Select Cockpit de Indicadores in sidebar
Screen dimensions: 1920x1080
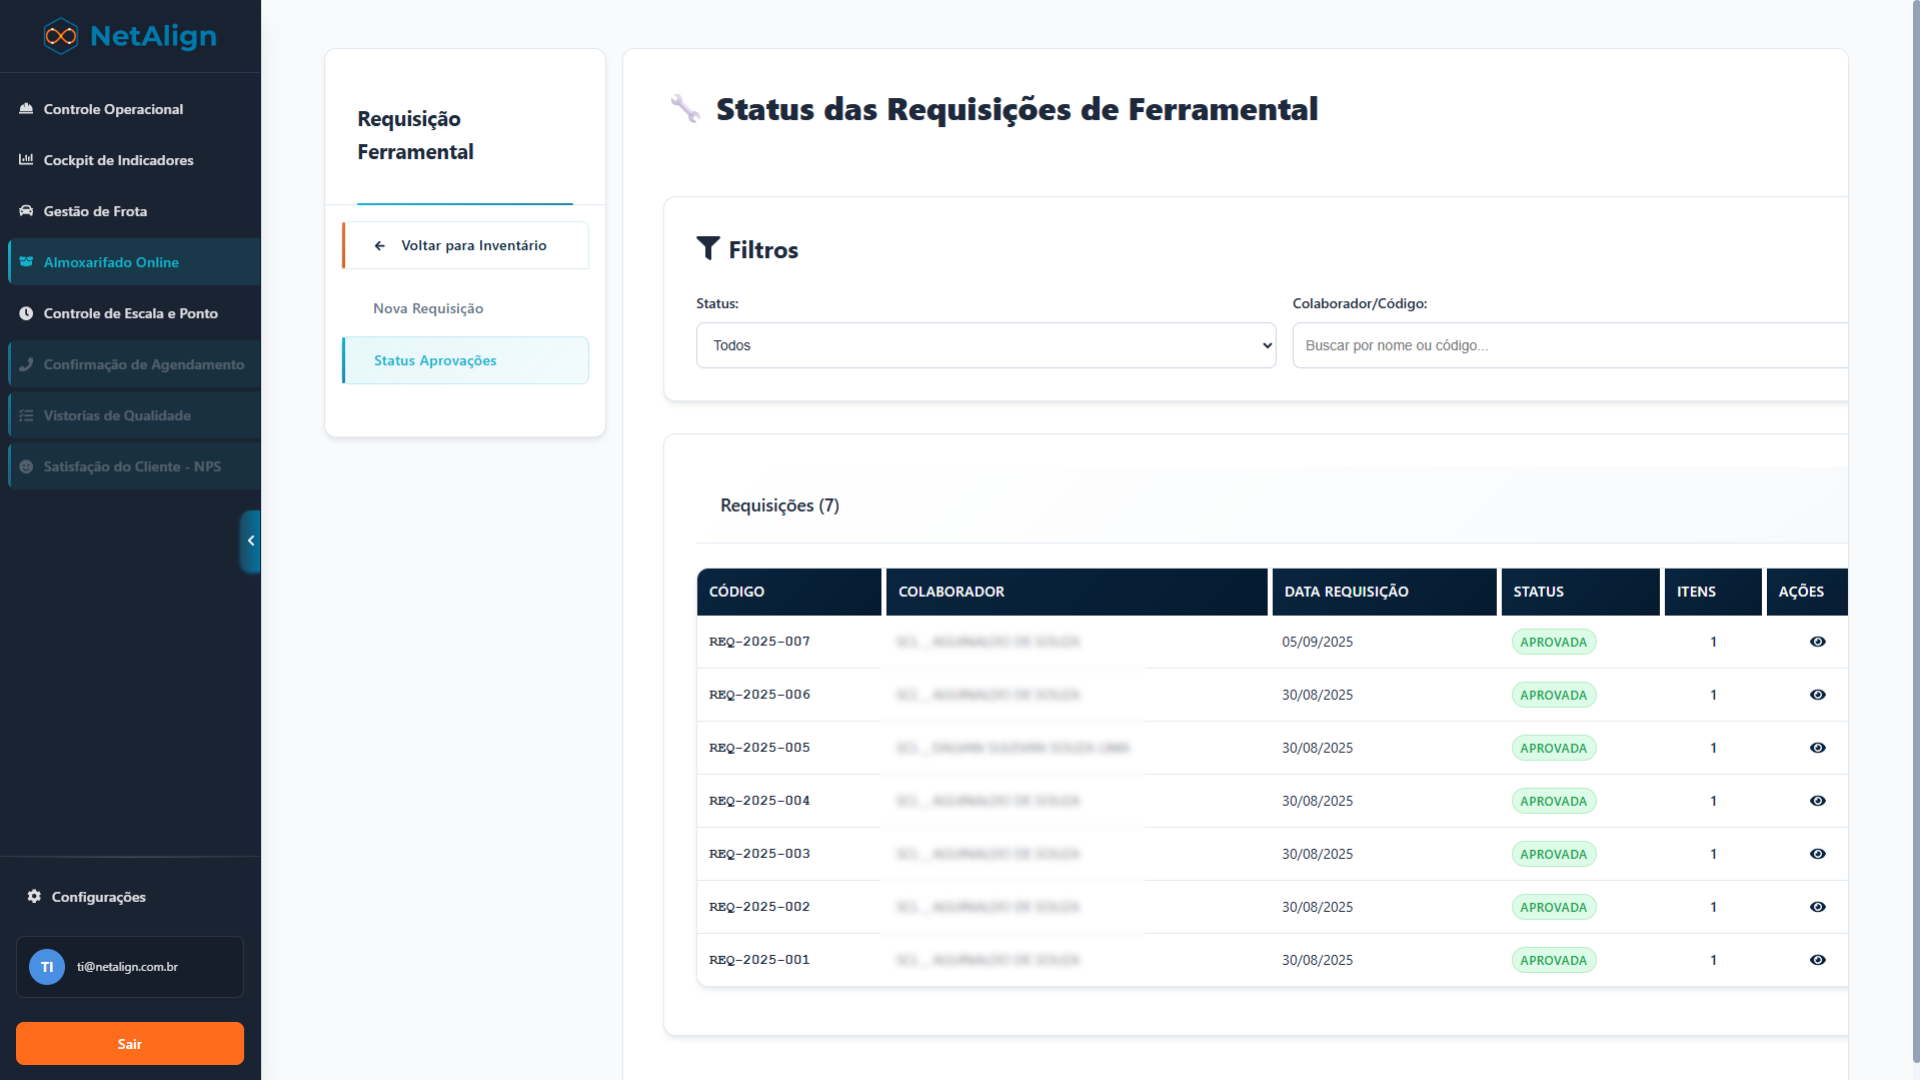(117, 160)
